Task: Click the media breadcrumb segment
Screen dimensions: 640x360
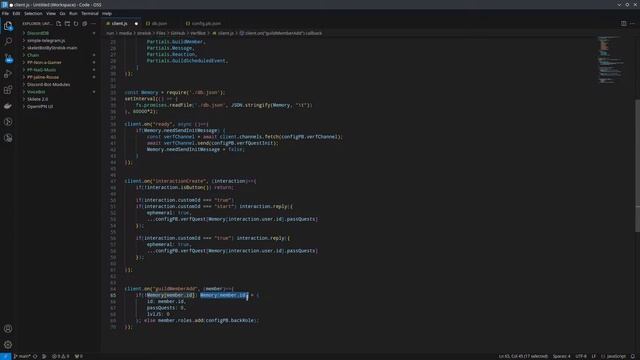Action: tap(125, 33)
